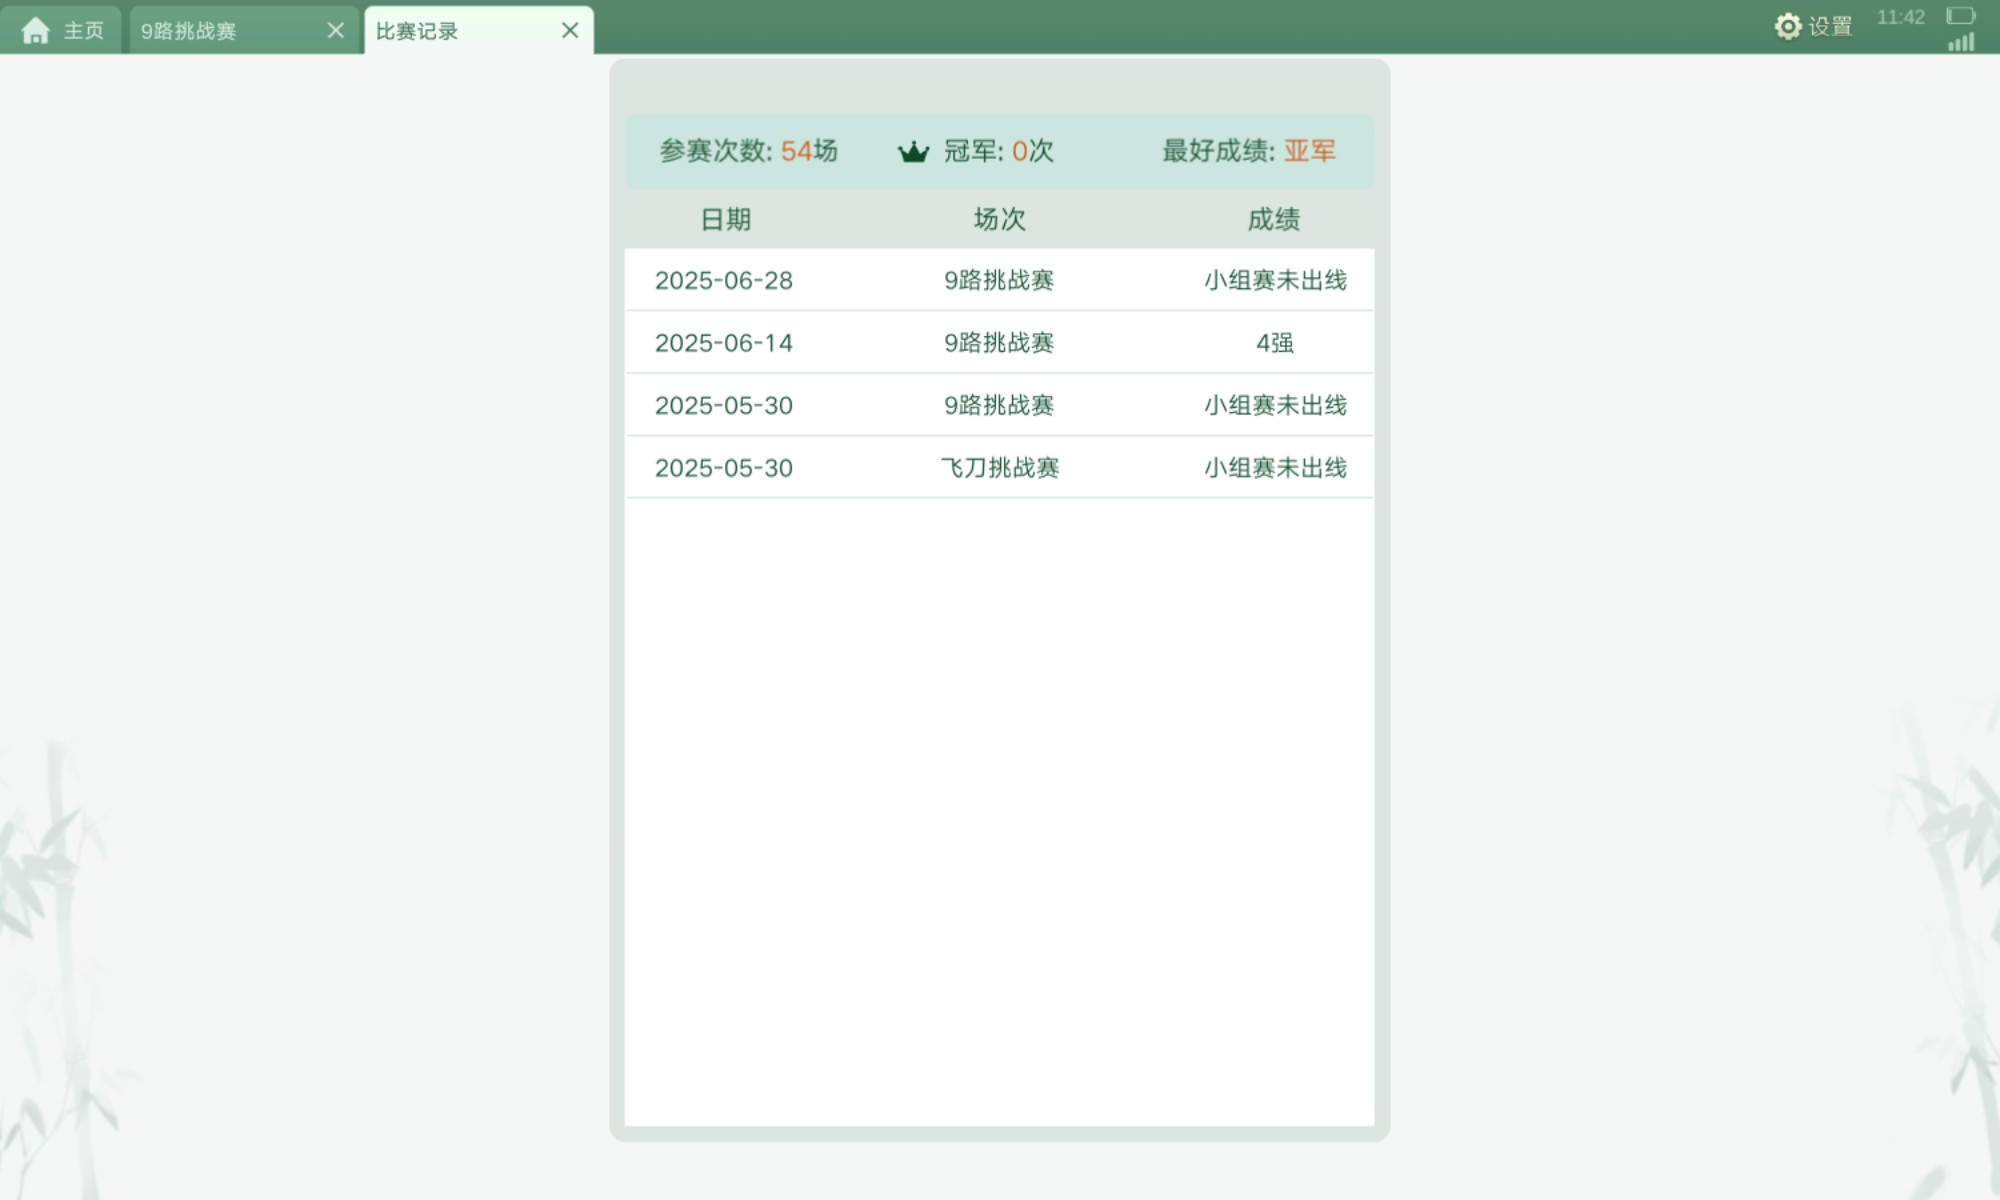The width and height of the screenshot is (2000, 1200).
Task: Click the crown champion icon
Action: [913, 152]
